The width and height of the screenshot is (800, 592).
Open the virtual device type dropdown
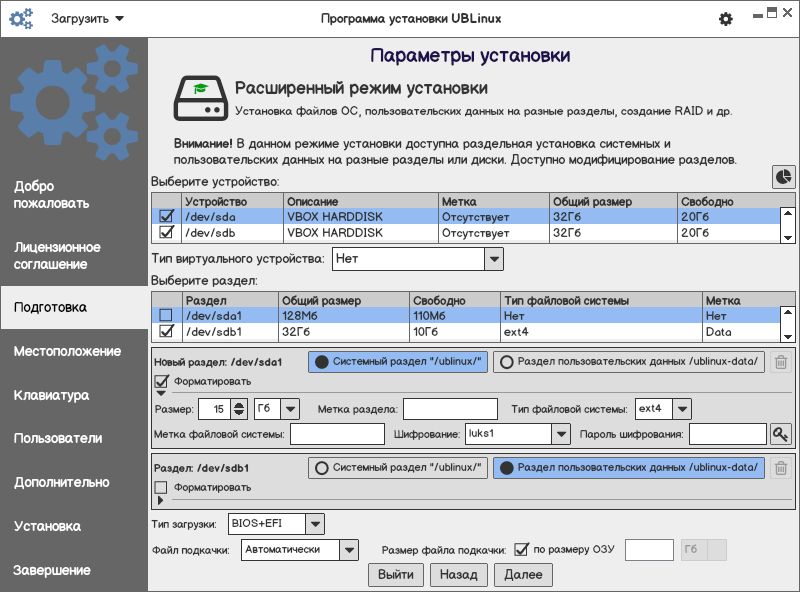(x=493, y=259)
